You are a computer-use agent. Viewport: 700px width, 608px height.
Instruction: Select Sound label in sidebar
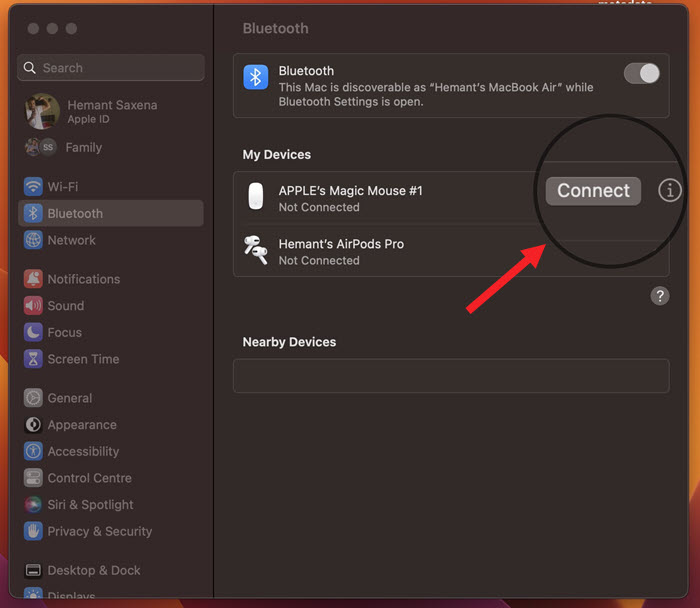pos(66,306)
